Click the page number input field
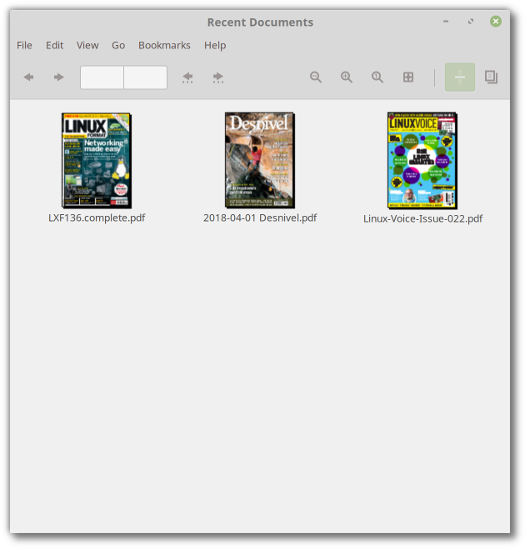This screenshot has height=549, width=526. 102,77
